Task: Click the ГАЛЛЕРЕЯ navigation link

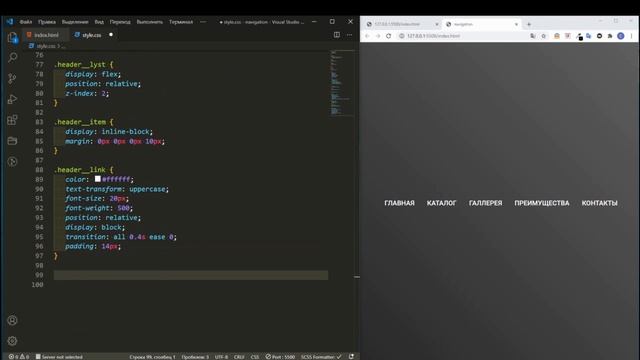Action: click(485, 203)
